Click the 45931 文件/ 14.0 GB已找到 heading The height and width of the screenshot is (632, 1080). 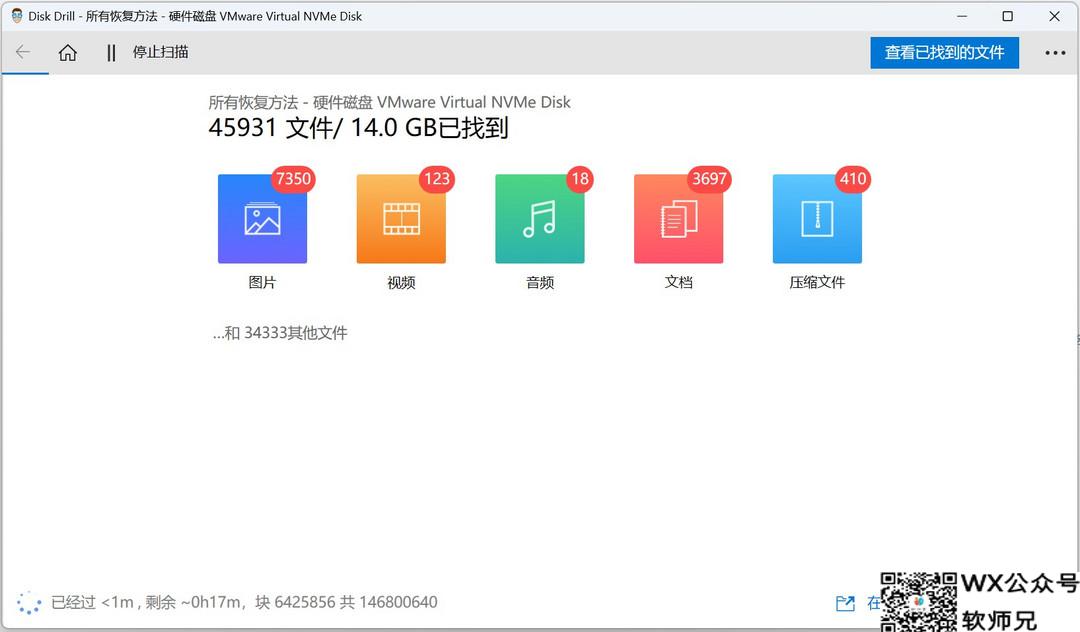coord(358,128)
